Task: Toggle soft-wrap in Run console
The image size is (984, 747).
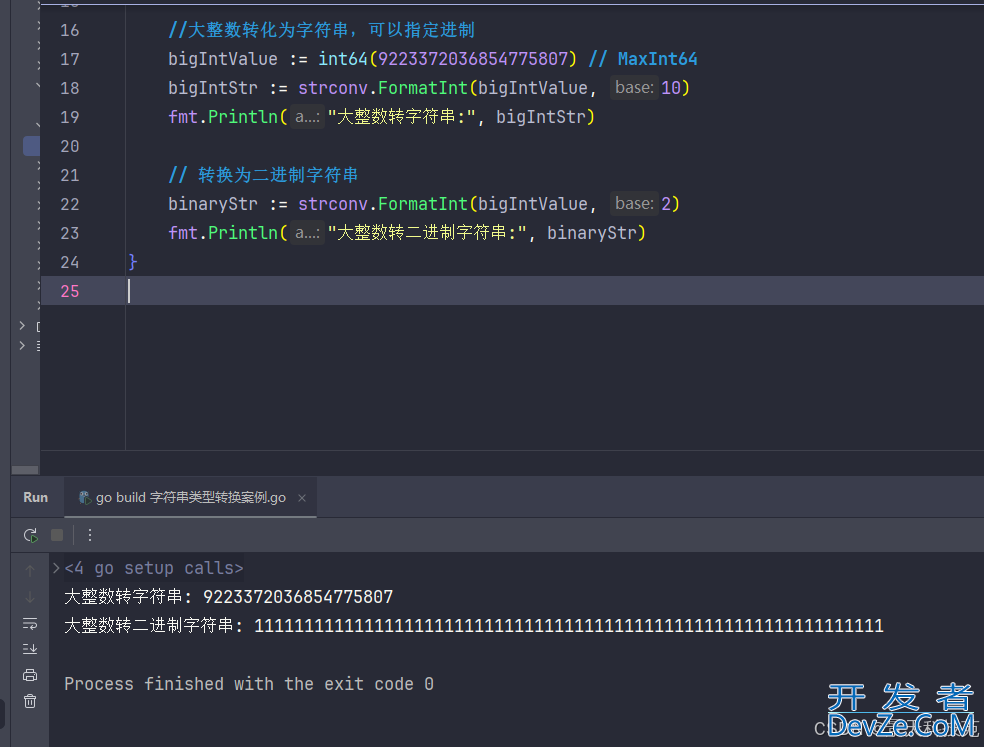Action: [29, 623]
